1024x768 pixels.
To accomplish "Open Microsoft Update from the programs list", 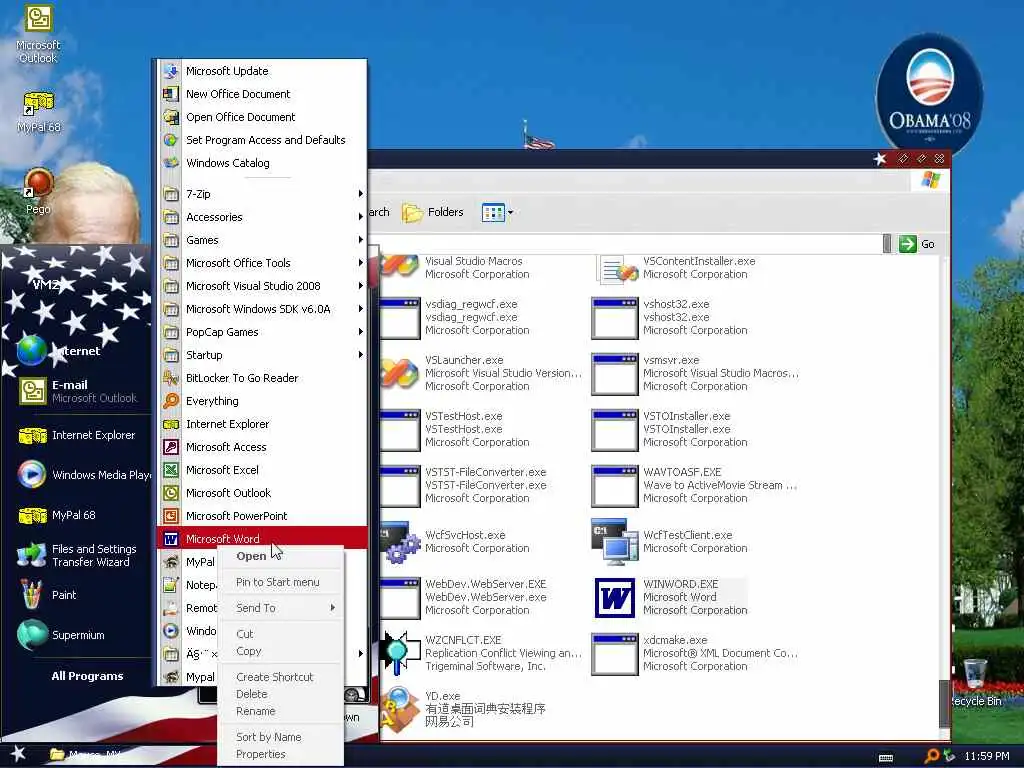I will tap(261, 71).
